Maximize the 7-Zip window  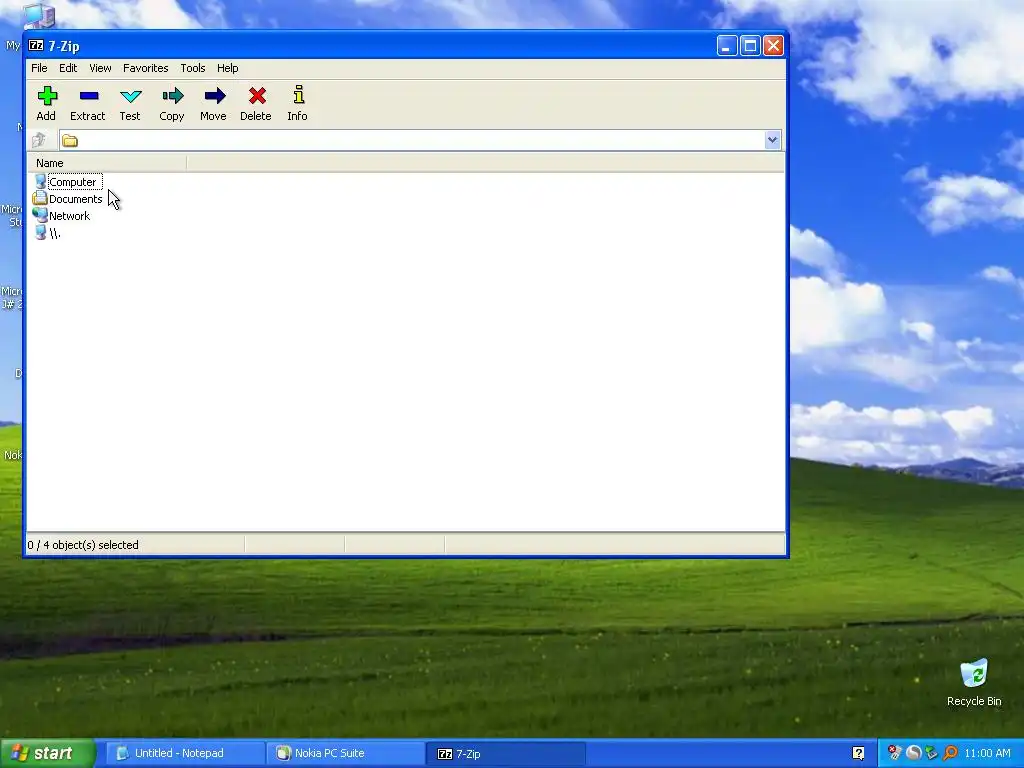(750, 46)
